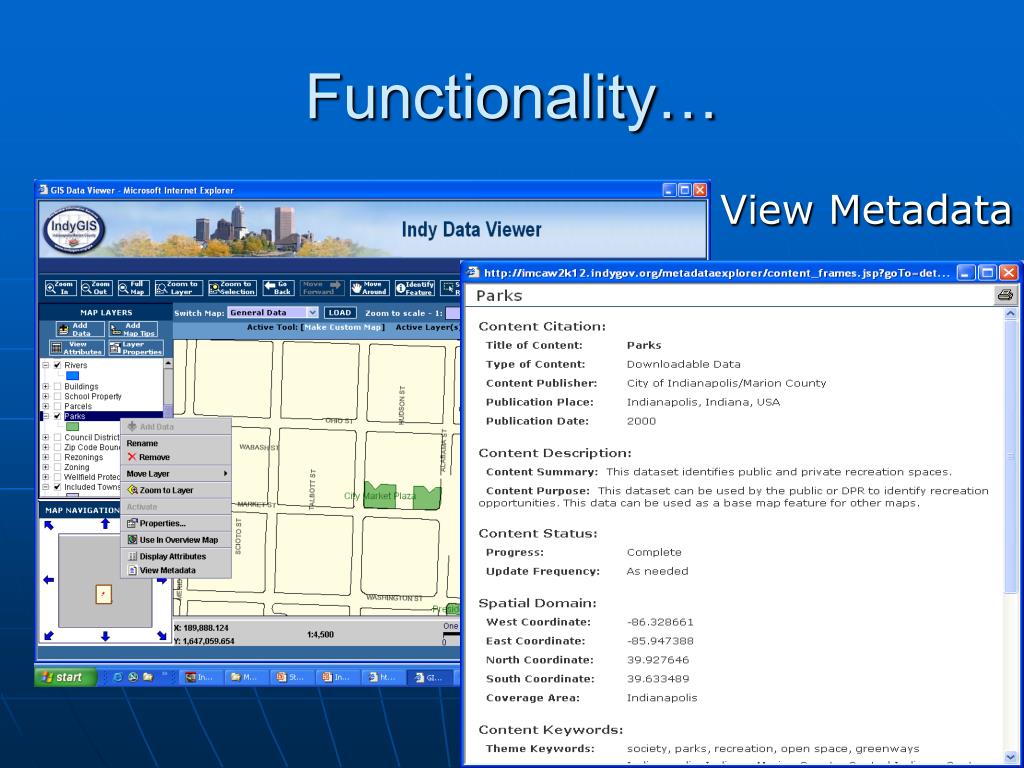
Task: Open Internet Explorer from the quick launch bar
Action: click(118, 677)
